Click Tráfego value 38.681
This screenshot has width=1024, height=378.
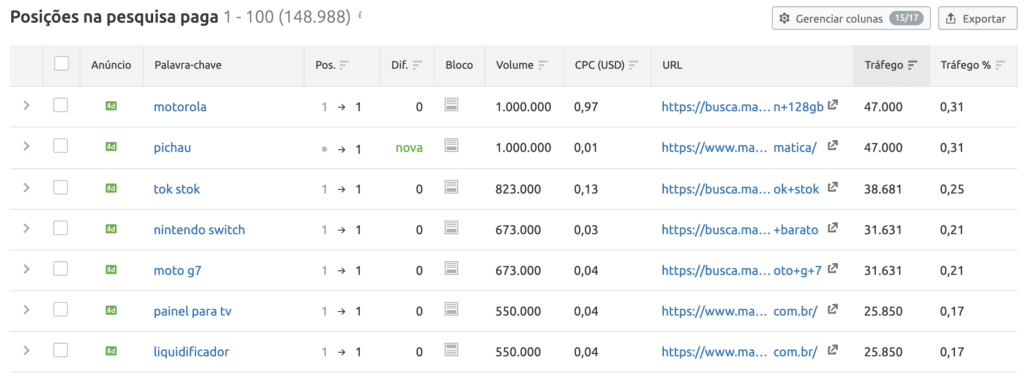(x=883, y=189)
